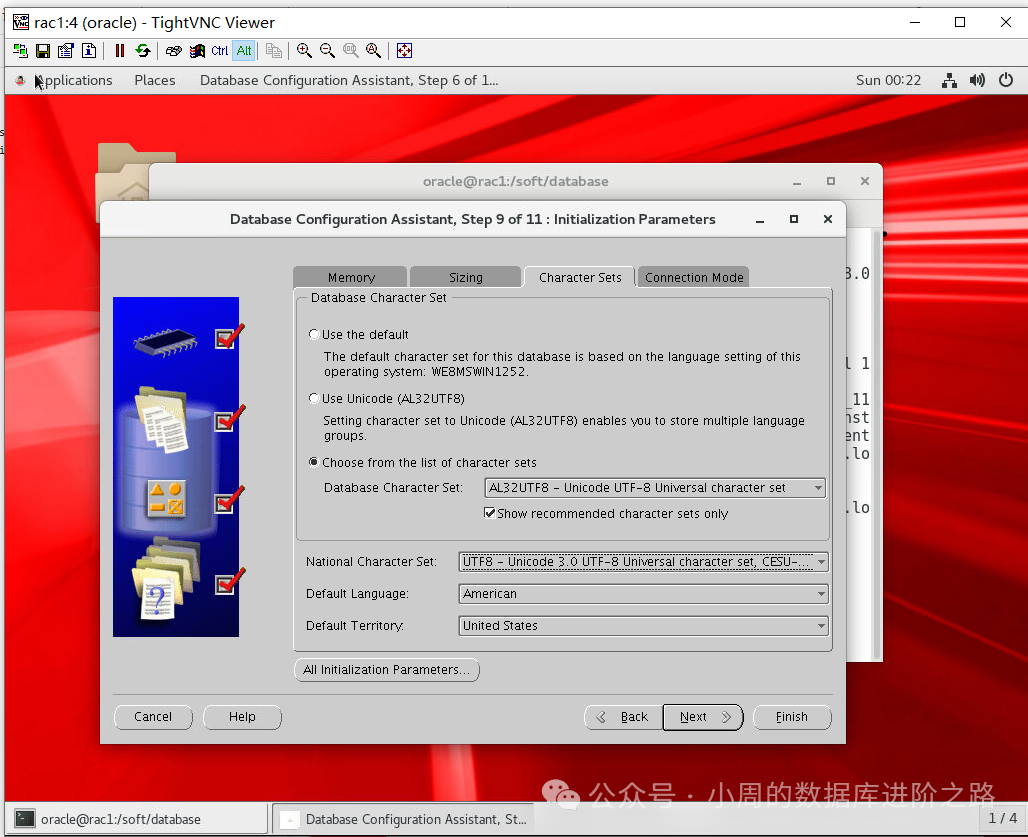
Task: Switch to the Memory tab
Action: coord(351,277)
